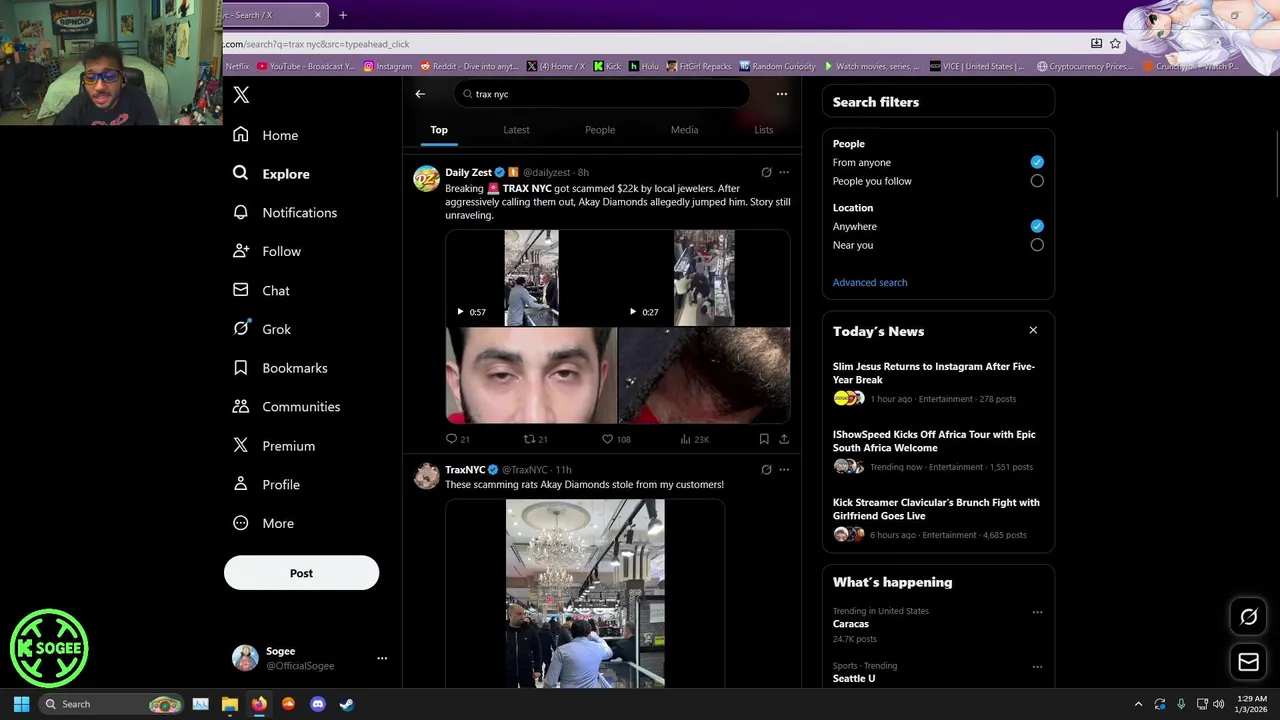Show hidden system tray icons chevron
The image size is (1280, 720).
[1138, 704]
